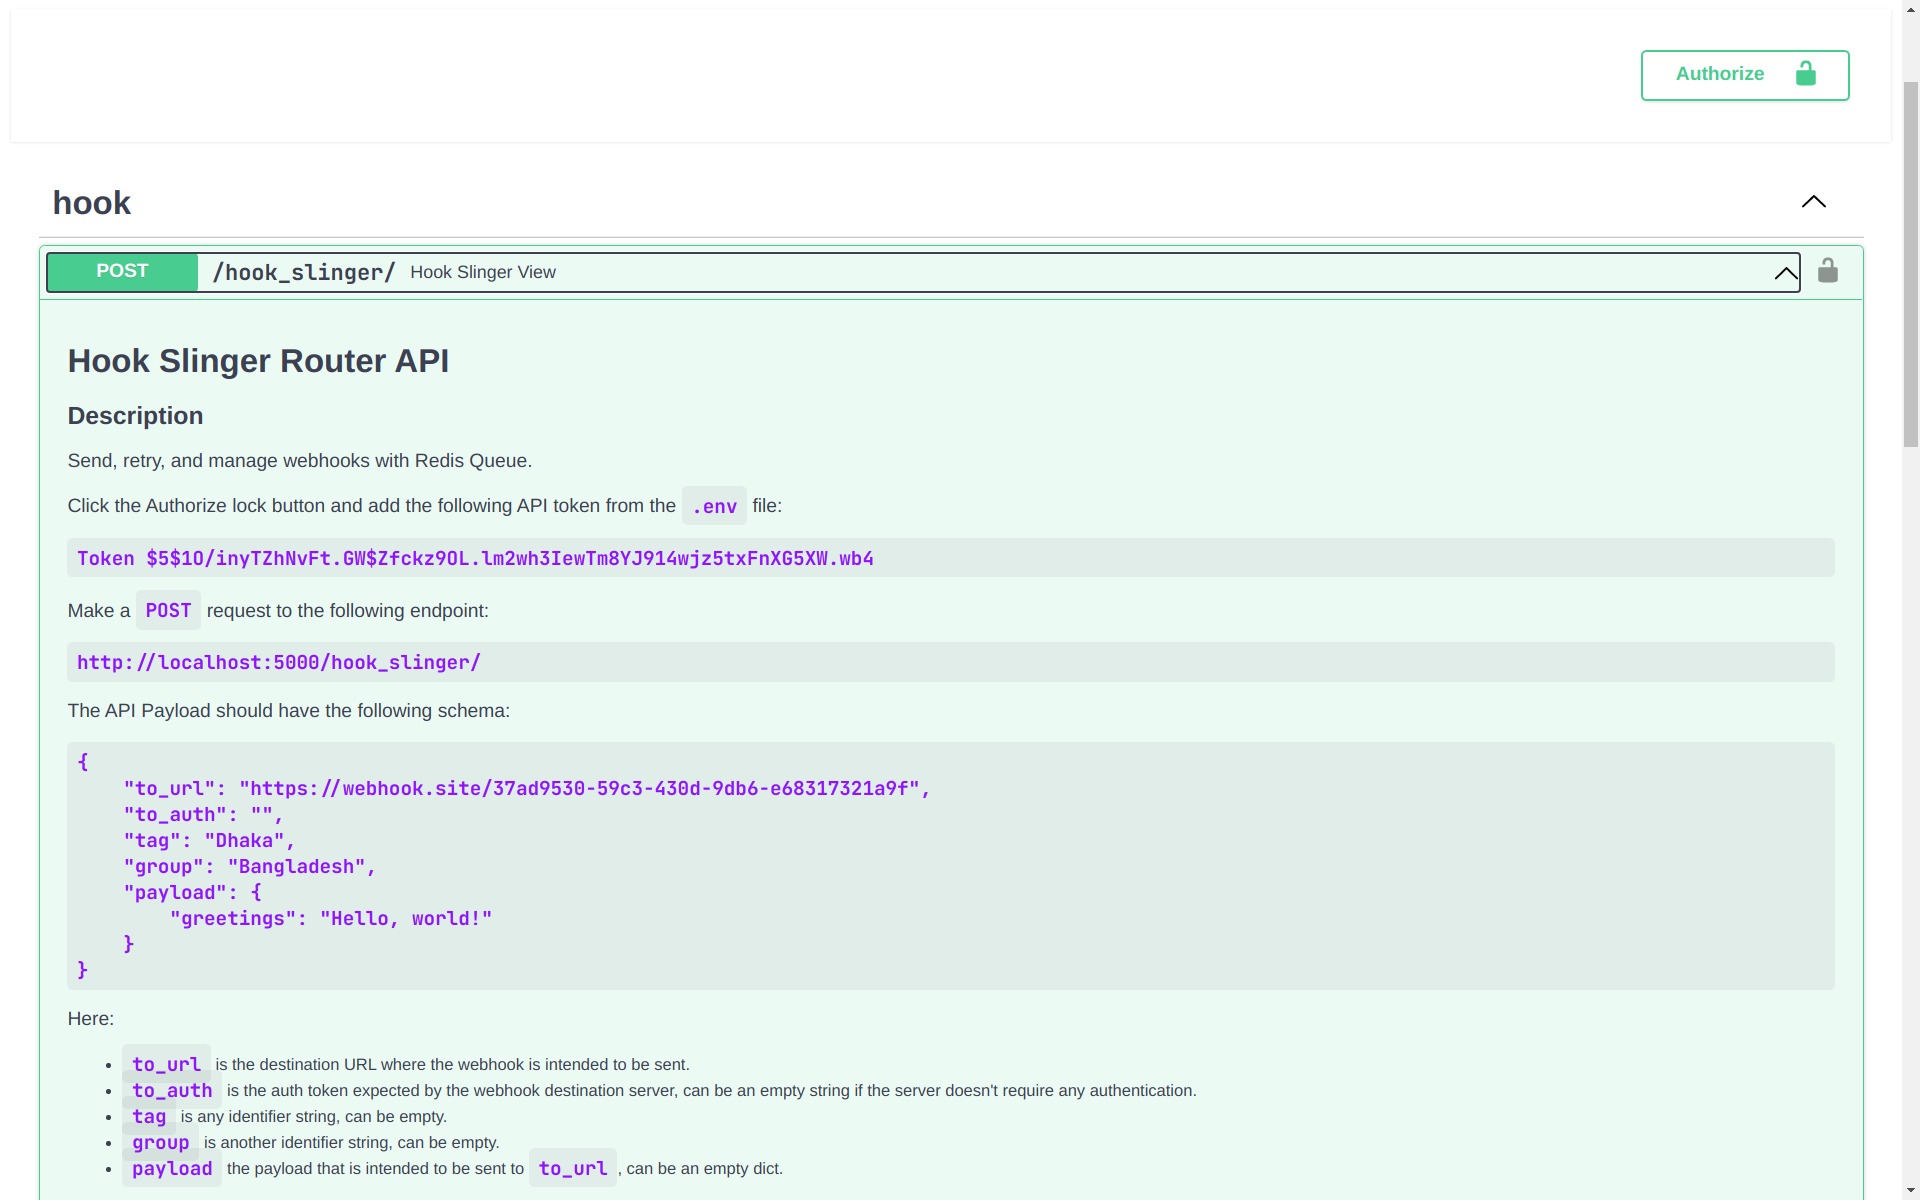
Task: Click the /hook_slinger/ endpoint path
Action: 304,273
